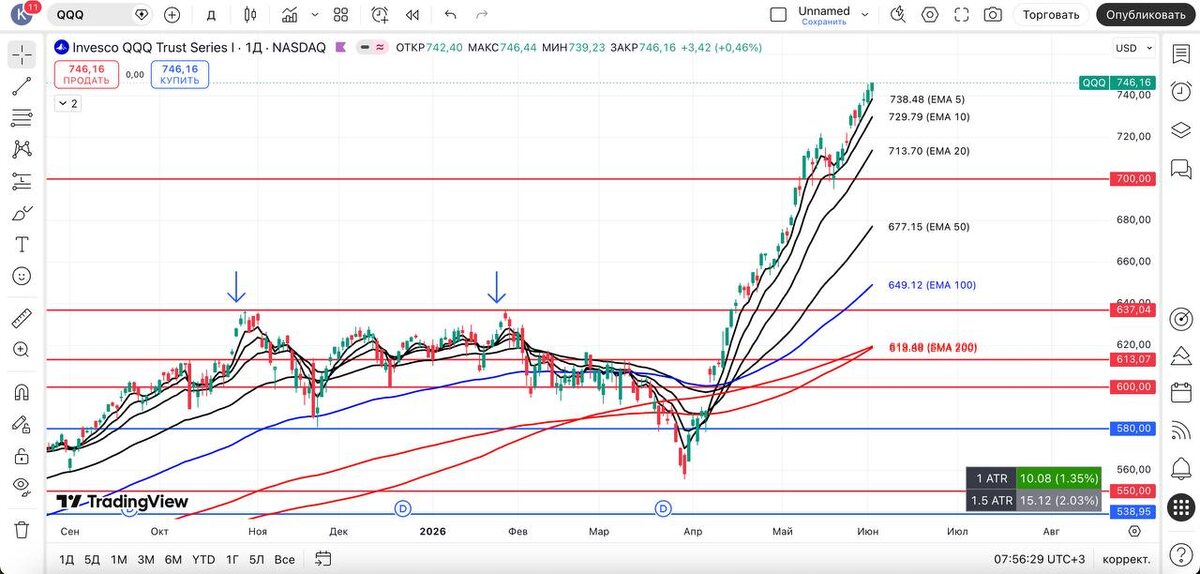
Task: Toggle magnet mode for drawings
Action: [x=22, y=392]
